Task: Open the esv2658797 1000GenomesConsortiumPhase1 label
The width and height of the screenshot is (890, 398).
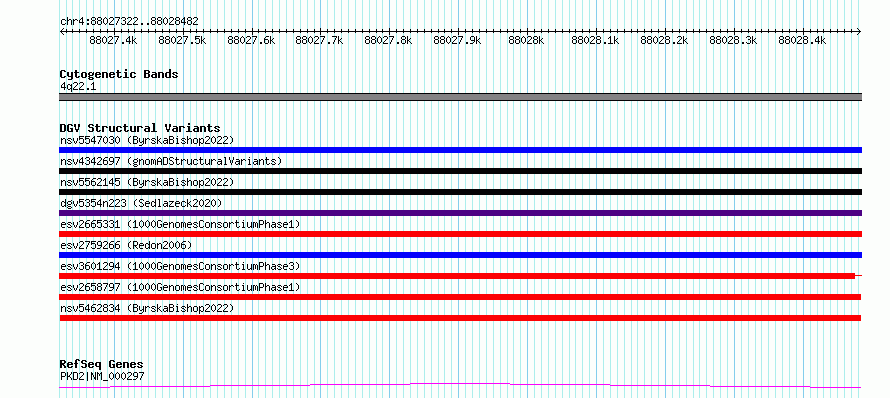Action: pos(180,287)
